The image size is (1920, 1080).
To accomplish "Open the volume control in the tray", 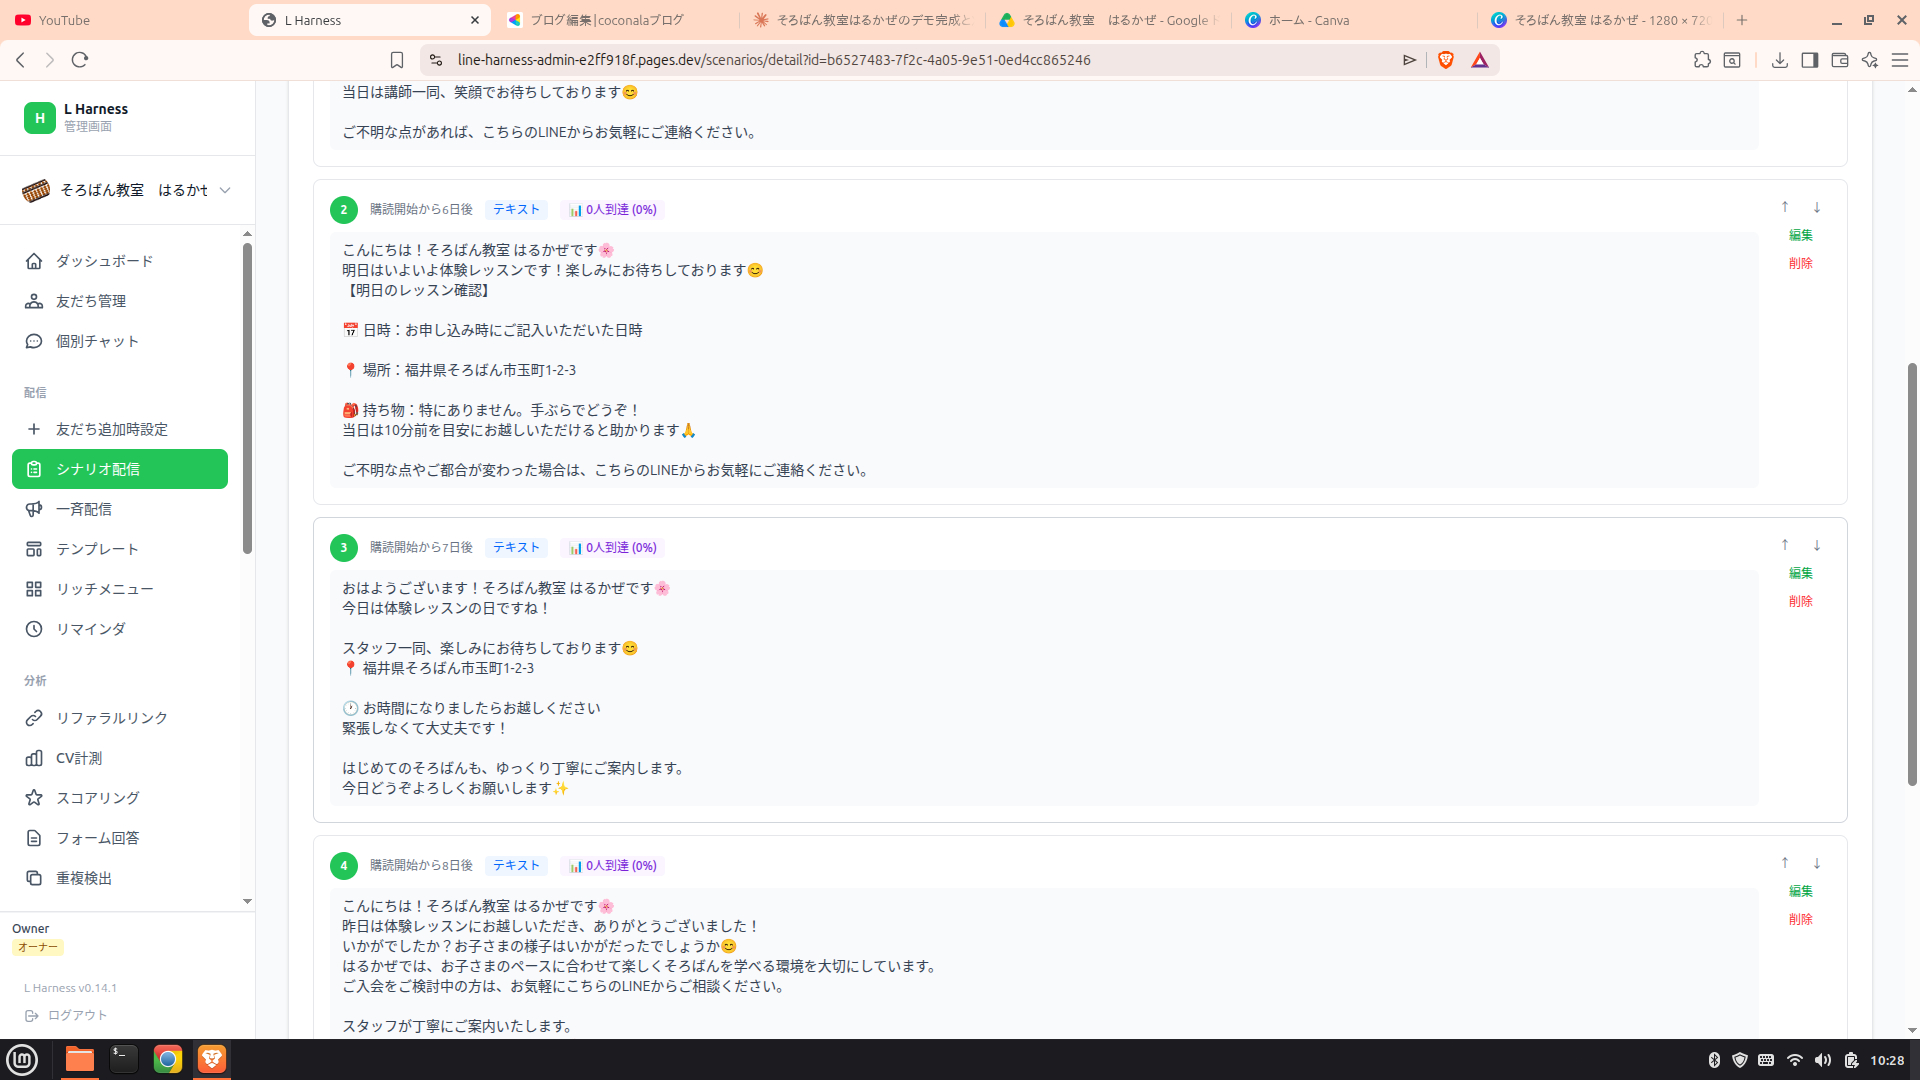I will [x=1822, y=1060].
